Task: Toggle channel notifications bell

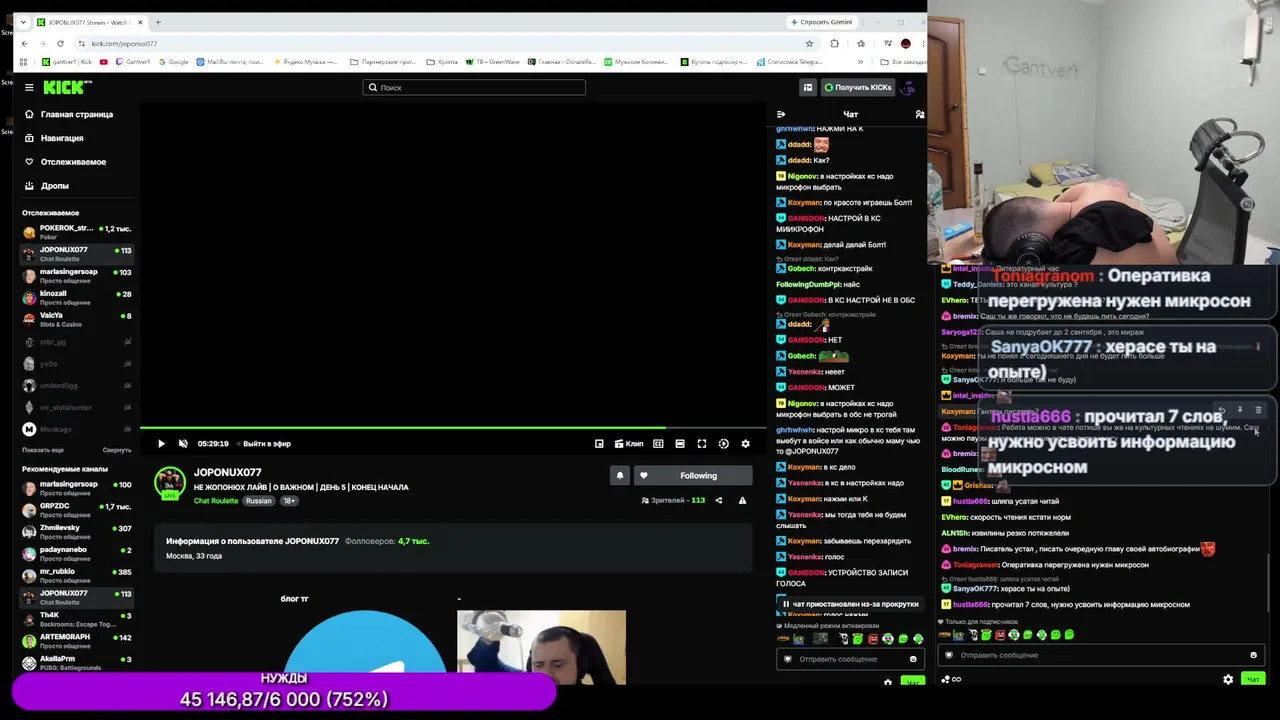Action: (x=620, y=476)
